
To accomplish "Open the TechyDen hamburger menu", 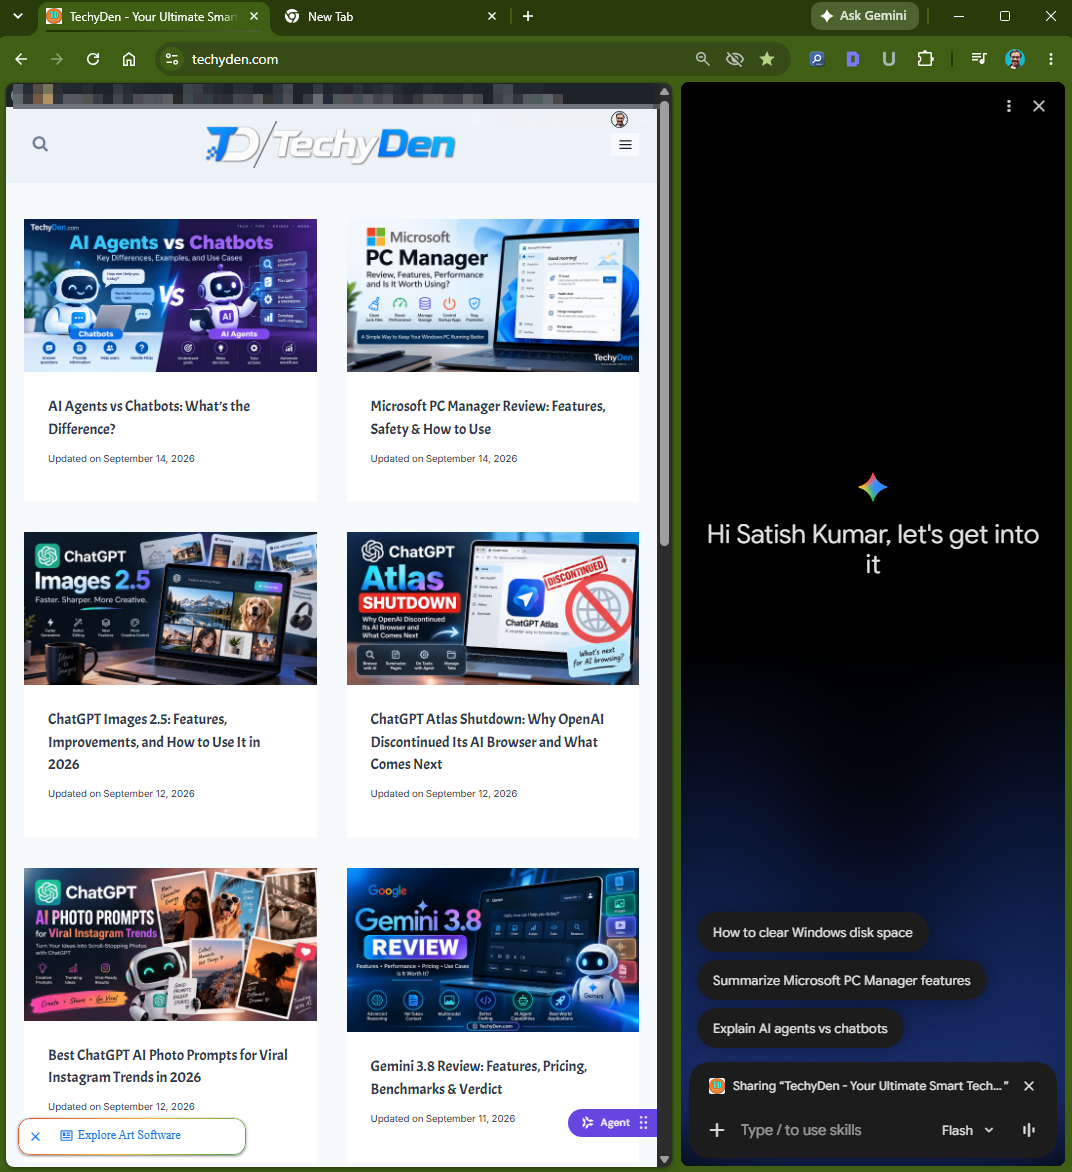I will (x=626, y=145).
